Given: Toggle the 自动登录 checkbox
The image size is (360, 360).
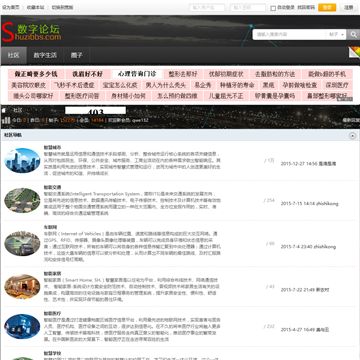Looking at the screenshot, I should pyautogui.click(x=273, y=8).
